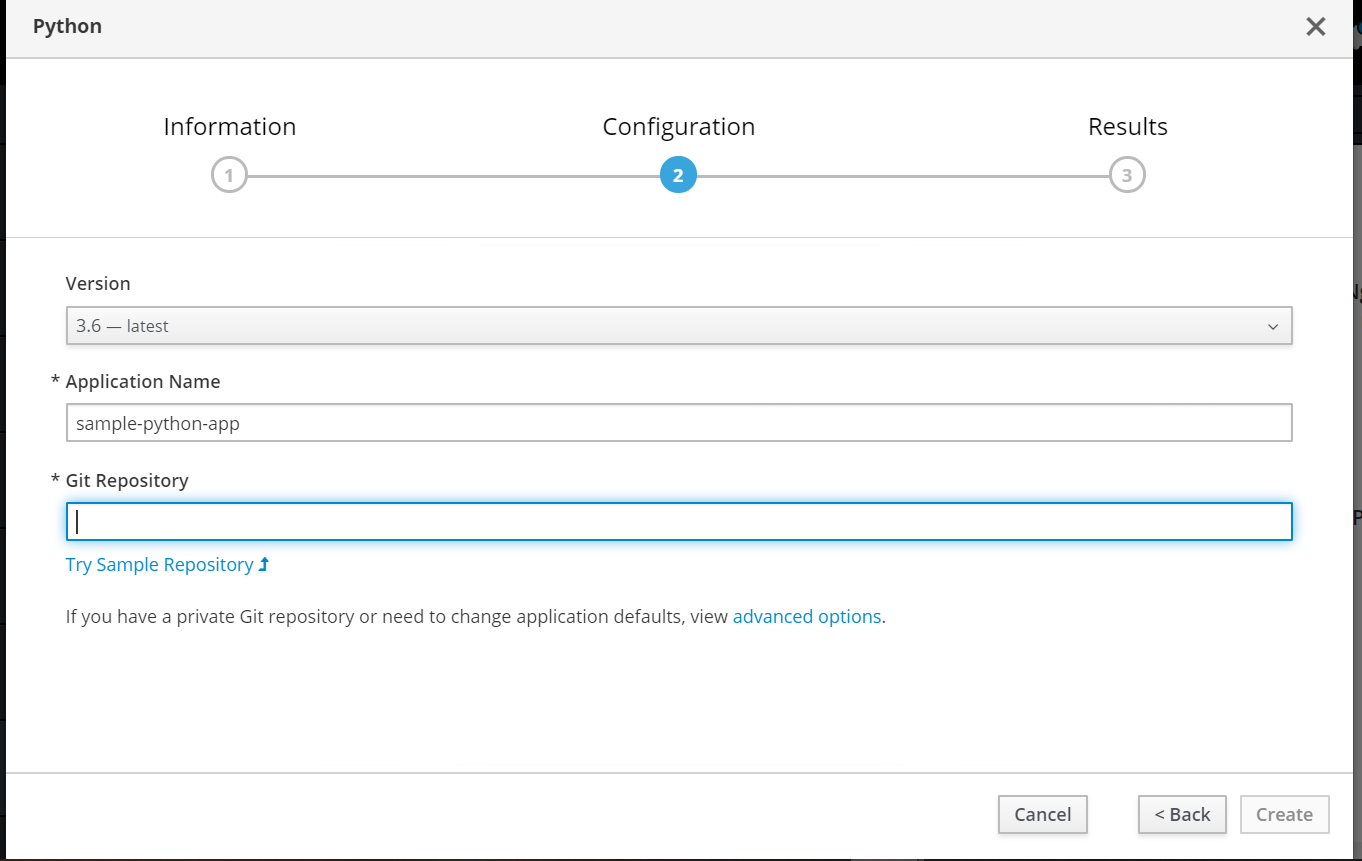Click the Version dropdown chevron arrow
Image resolution: width=1362 pixels, height=861 pixels.
(1272, 325)
